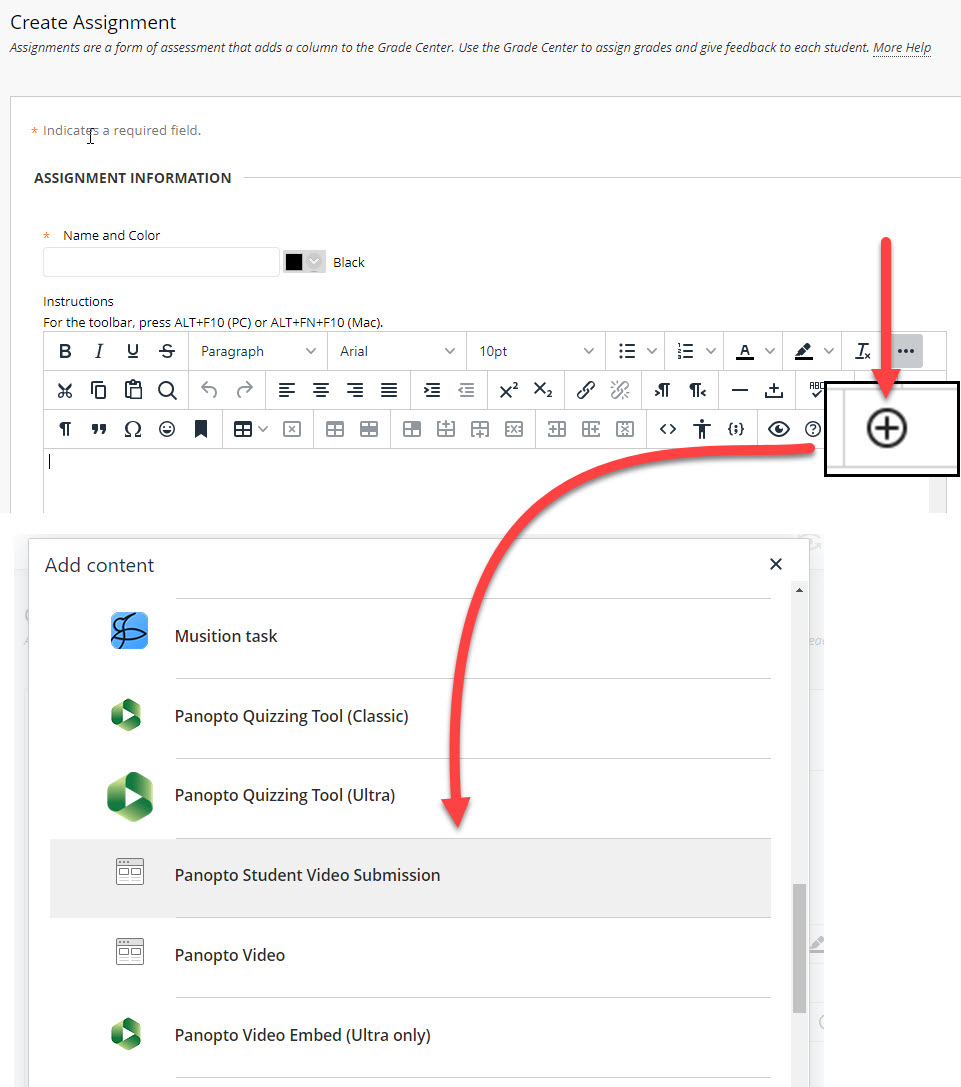Open editor help (question mark)
This screenshot has width=961, height=1087.
click(x=813, y=429)
